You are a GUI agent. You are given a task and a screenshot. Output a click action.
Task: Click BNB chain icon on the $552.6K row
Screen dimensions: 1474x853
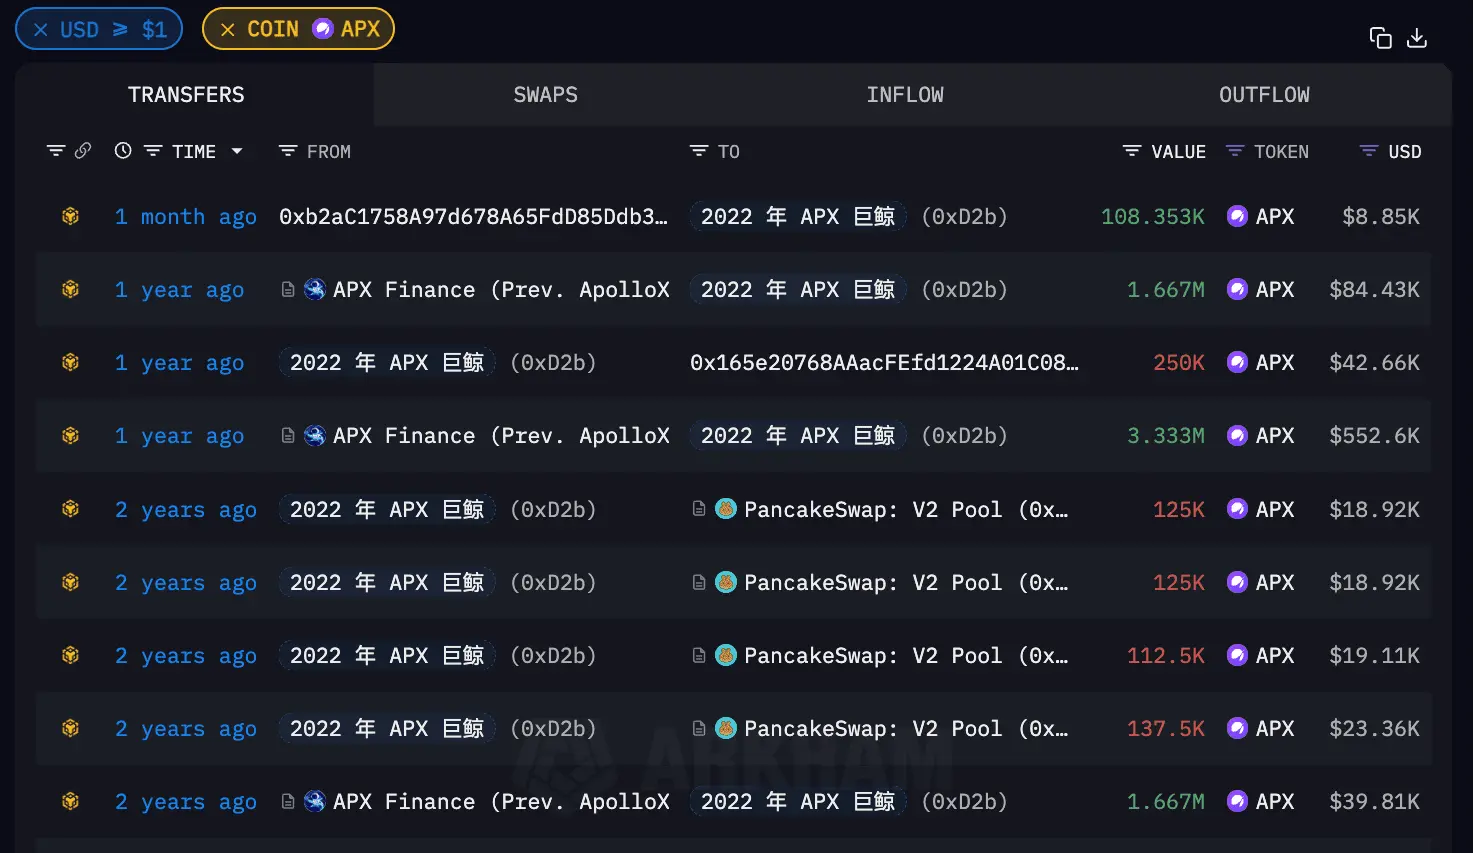click(x=70, y=435)
